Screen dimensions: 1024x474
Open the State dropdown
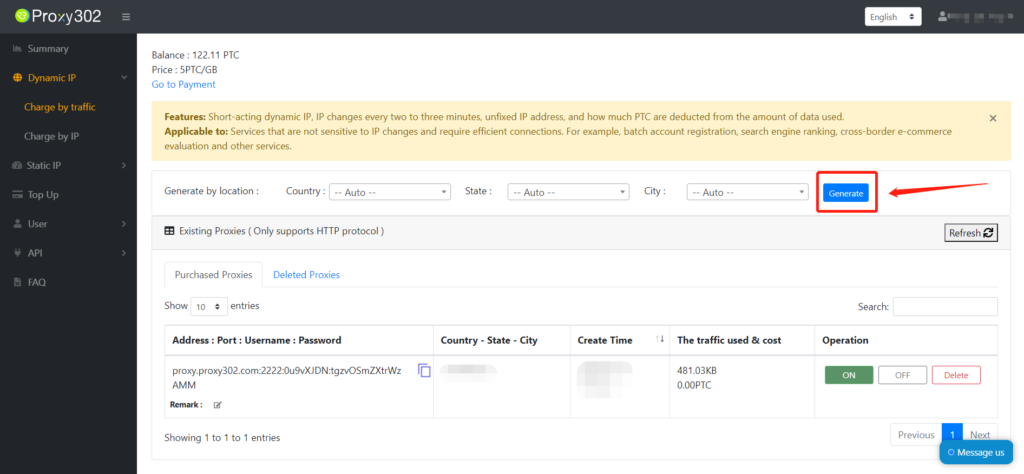568,192
